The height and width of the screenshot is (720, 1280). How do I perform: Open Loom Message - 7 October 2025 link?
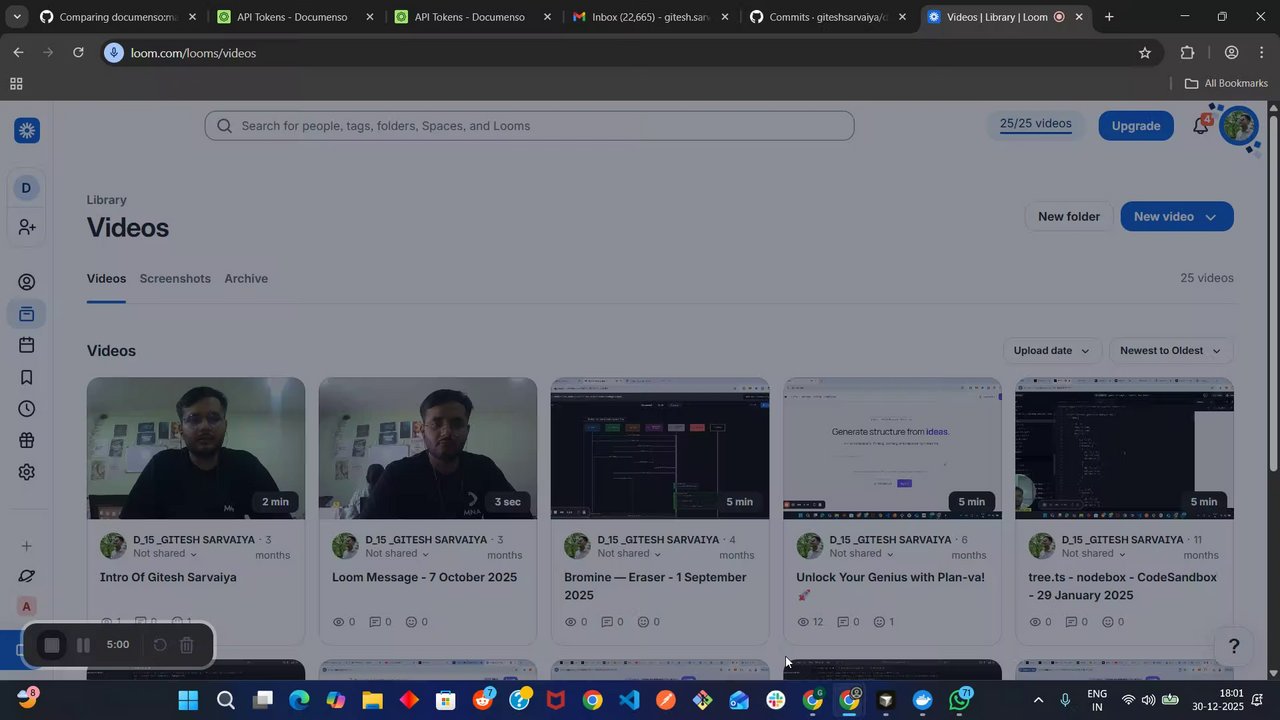[424, 578]
